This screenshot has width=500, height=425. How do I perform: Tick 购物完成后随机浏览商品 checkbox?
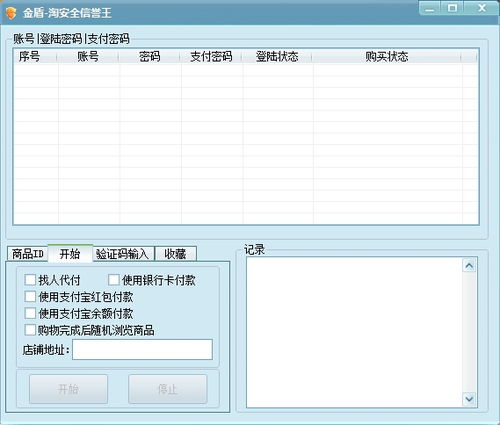coord(30,330)
